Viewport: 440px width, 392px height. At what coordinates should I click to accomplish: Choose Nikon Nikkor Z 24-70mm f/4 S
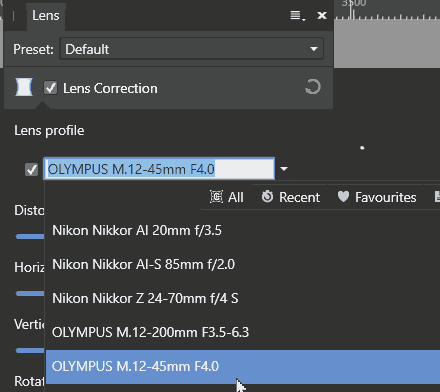(x=243, y=299)
